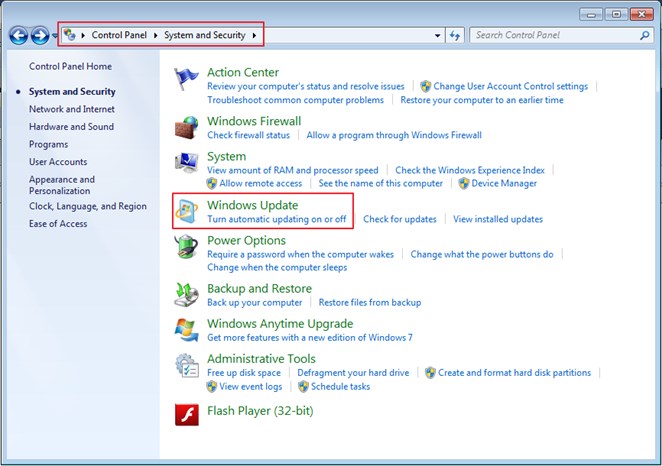Click shield icon beside Change User Account Control
The image size is (662, 466).
tap(426, 87)
